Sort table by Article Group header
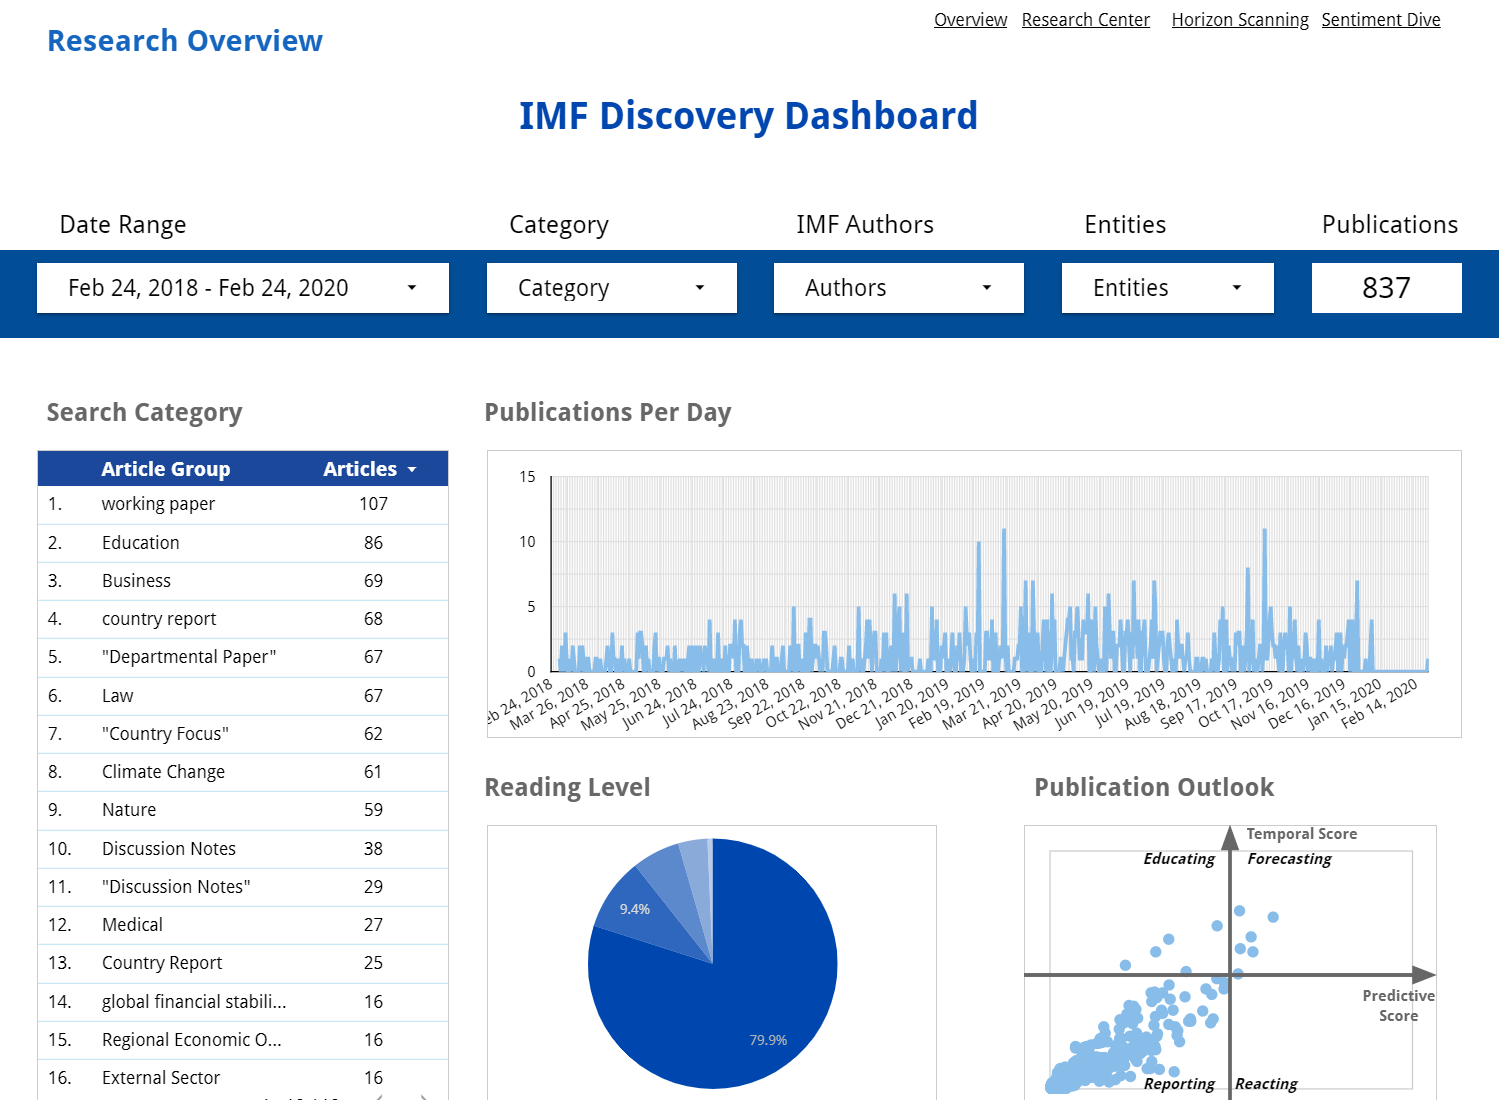 pos(166,469)
